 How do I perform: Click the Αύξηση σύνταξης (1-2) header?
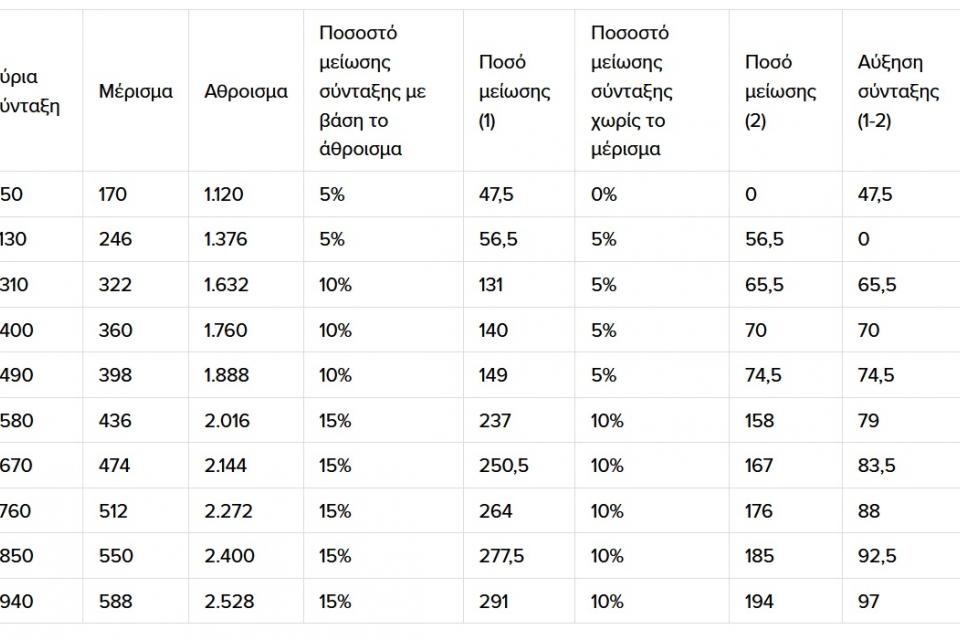coord(898,92)
